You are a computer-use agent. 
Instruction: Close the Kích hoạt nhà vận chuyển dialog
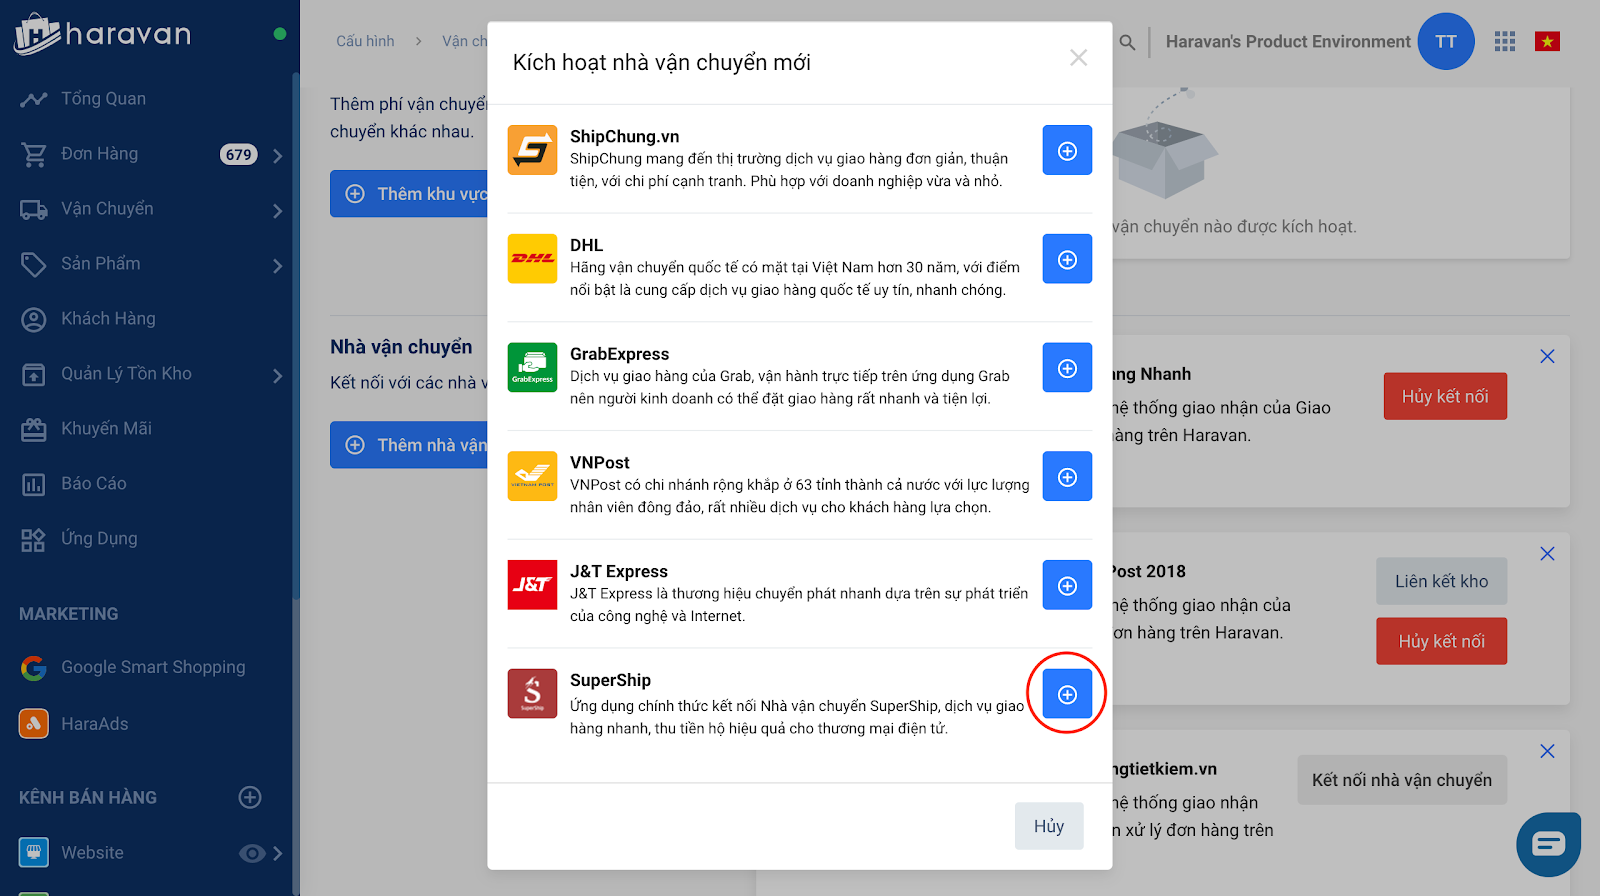click(1078, 58)
